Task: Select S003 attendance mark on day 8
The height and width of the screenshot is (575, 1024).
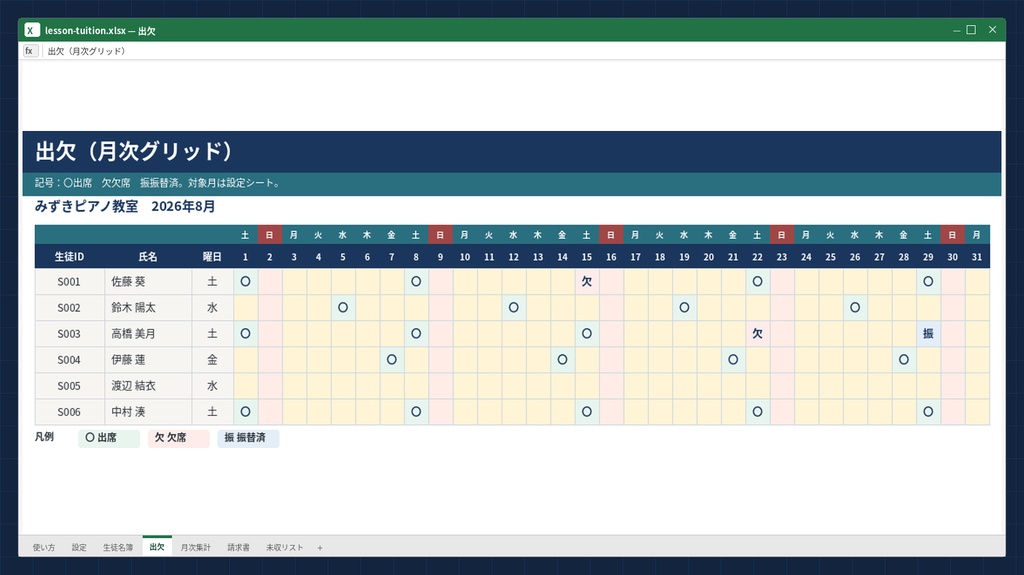Action: click(x=416, y=334)
